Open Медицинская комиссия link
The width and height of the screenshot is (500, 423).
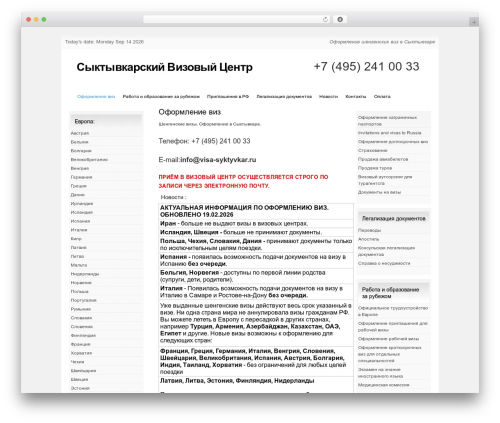pos(383,385)
